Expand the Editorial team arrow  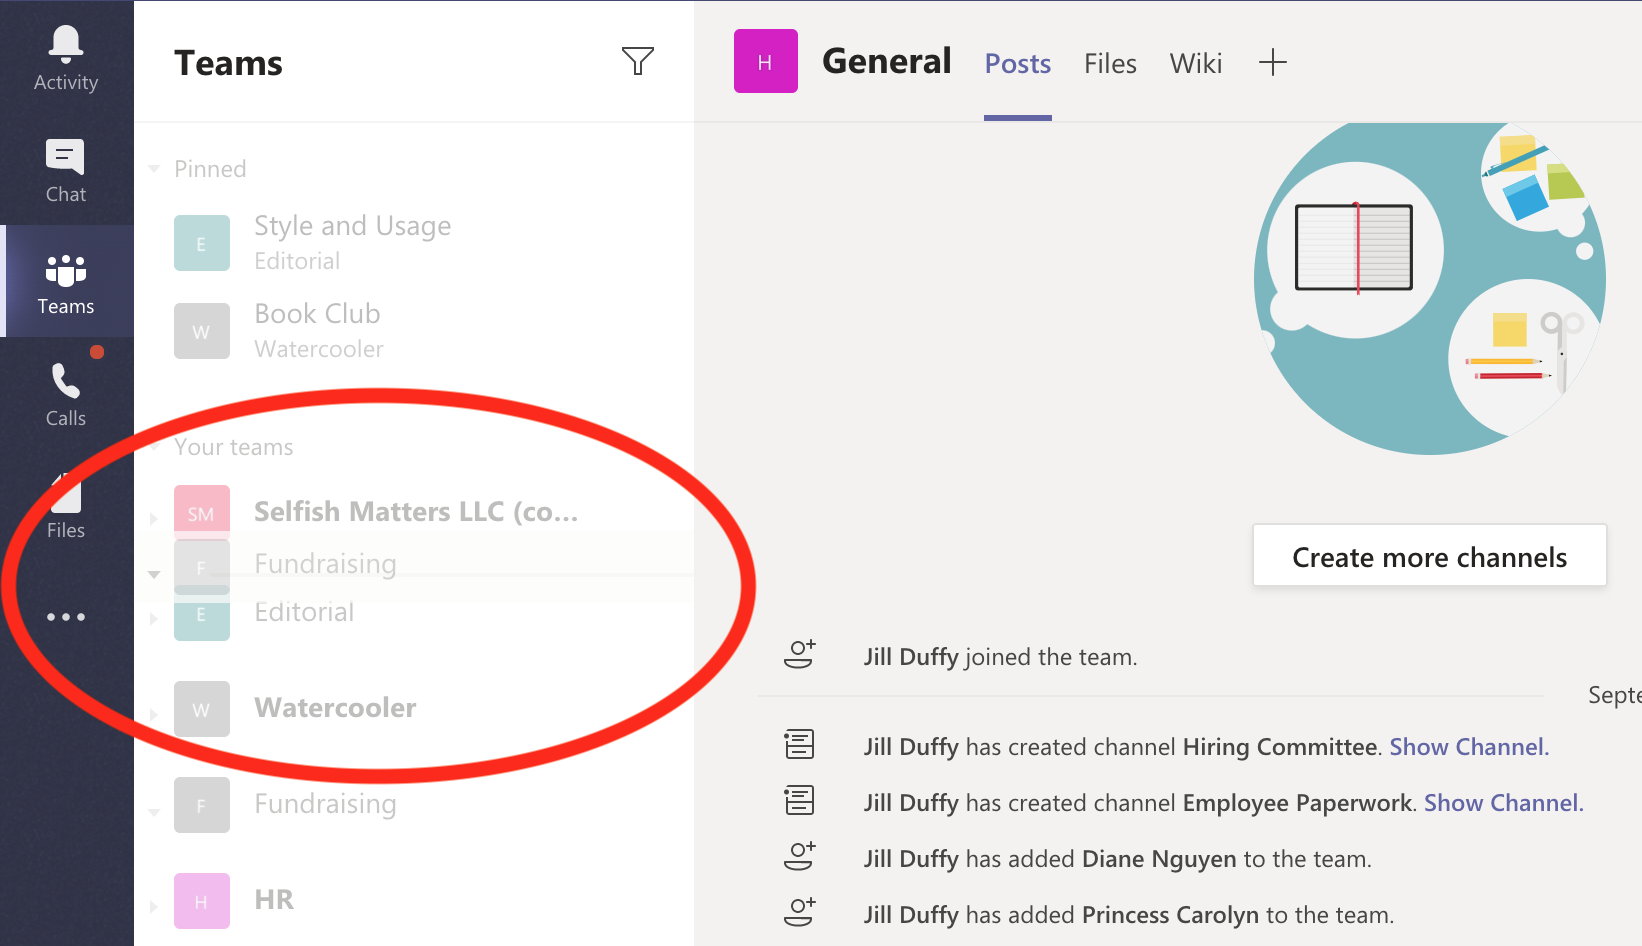[x=154, y=619]
